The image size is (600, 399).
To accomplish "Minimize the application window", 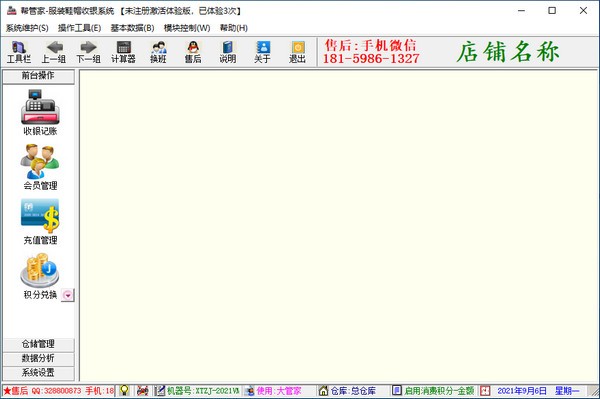I will coord(521,10).
